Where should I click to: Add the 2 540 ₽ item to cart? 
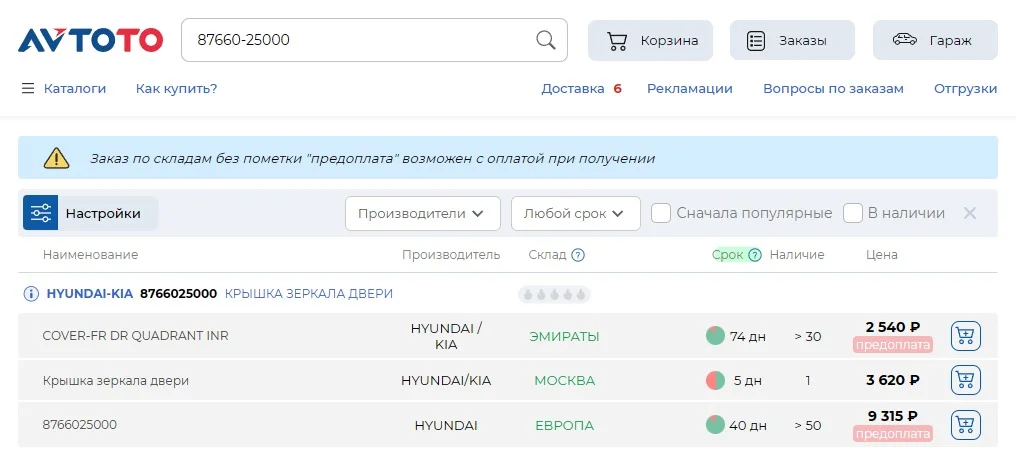point(965,336)
